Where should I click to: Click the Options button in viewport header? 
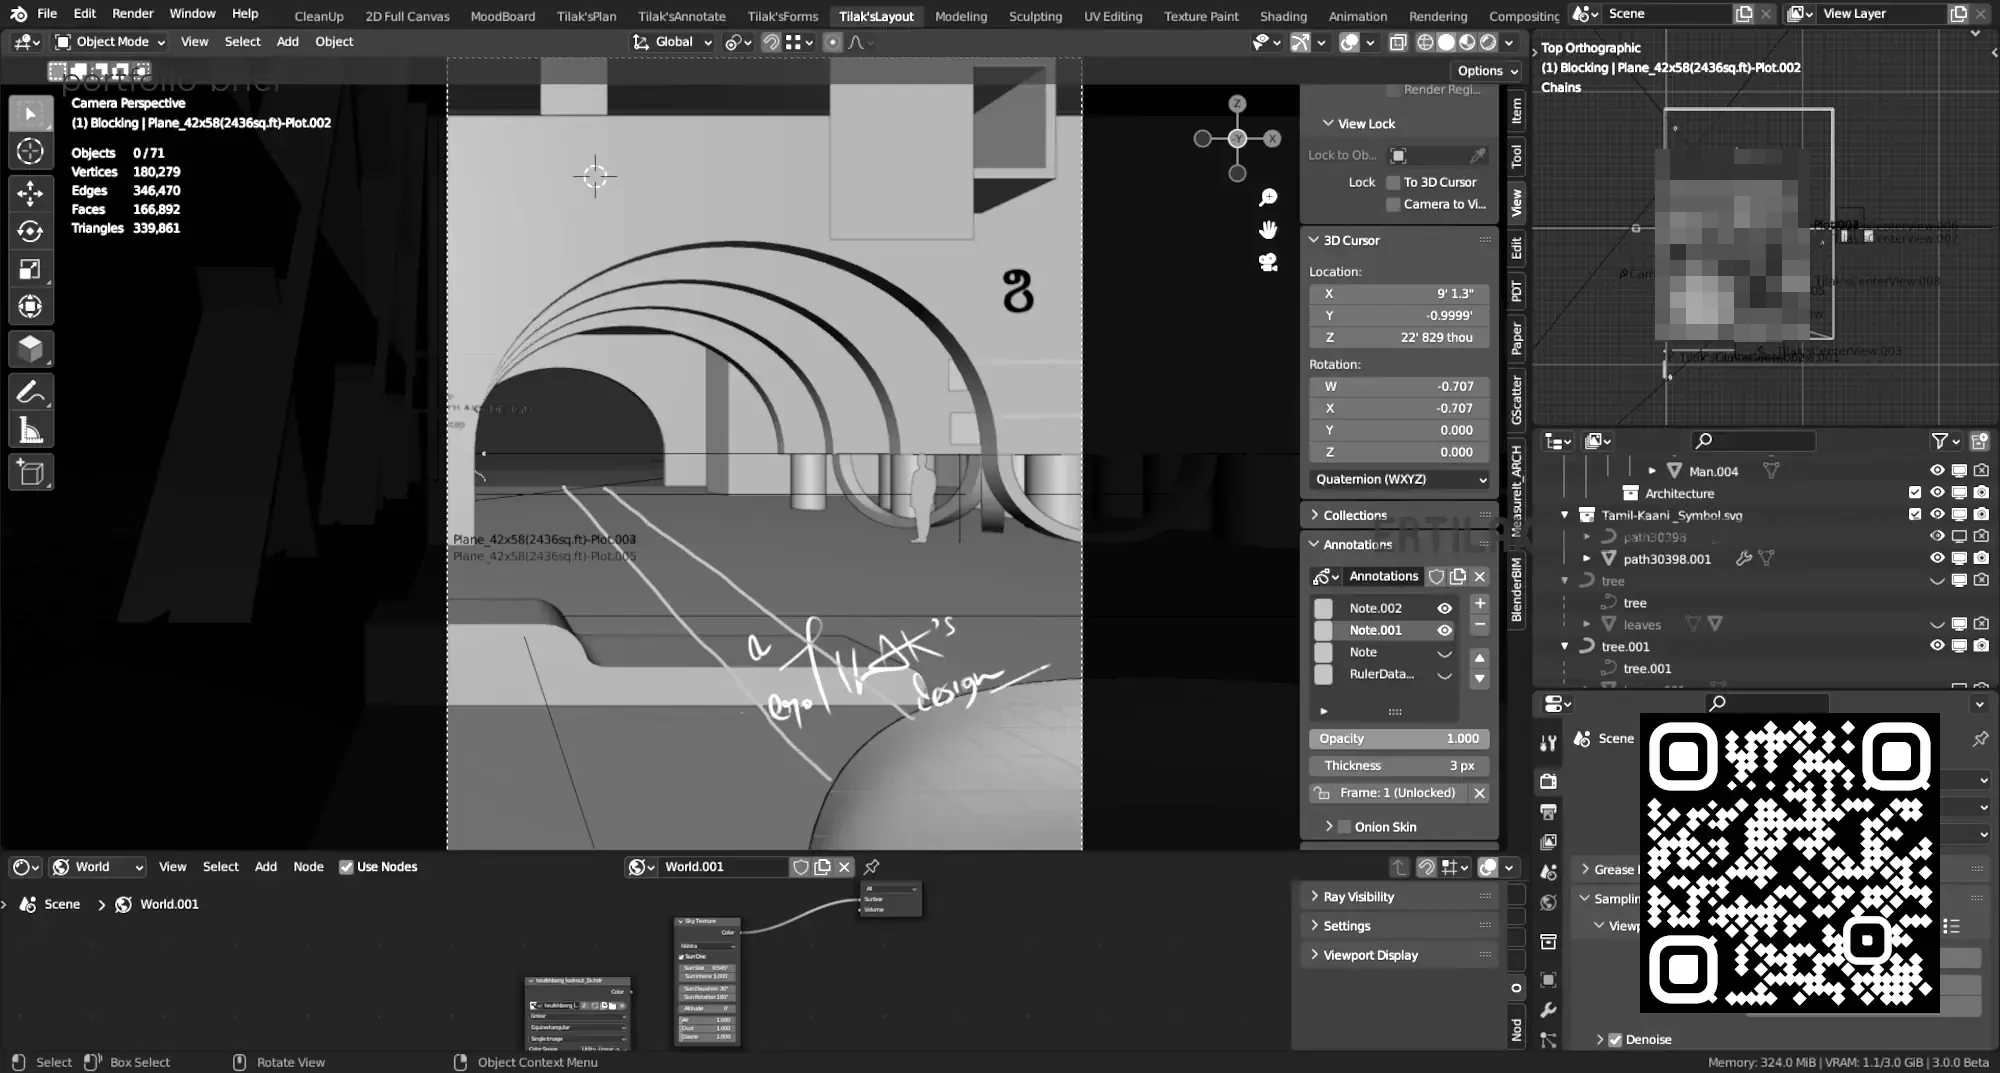tap(1486, 71)
